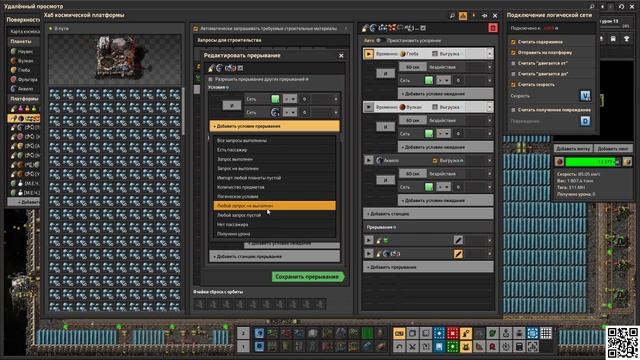This screenshot has width=640, height=360.
Task: Enable the 'Считать "двигается от"' checkbox
Action: pos(513,63)
